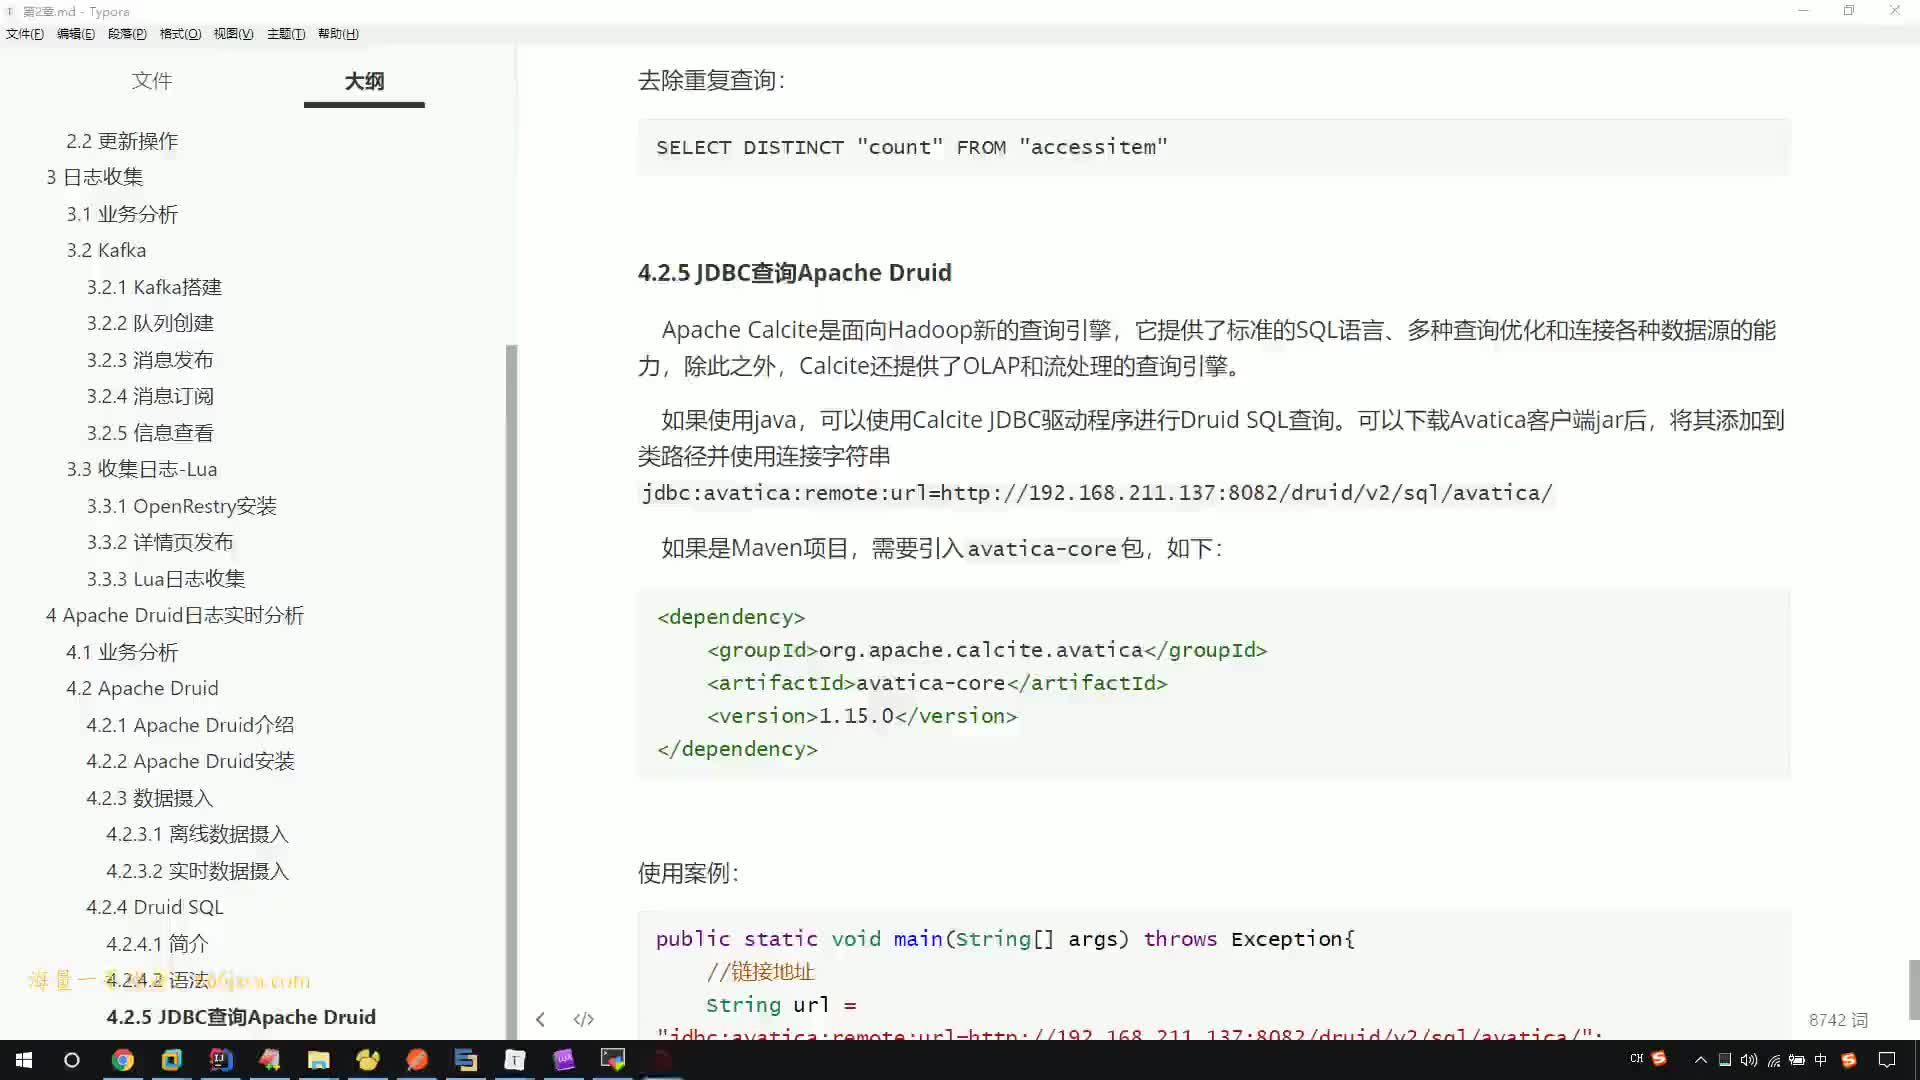
Task: Open Wi-Fi network settings in system tray
Action: 1773,1060
